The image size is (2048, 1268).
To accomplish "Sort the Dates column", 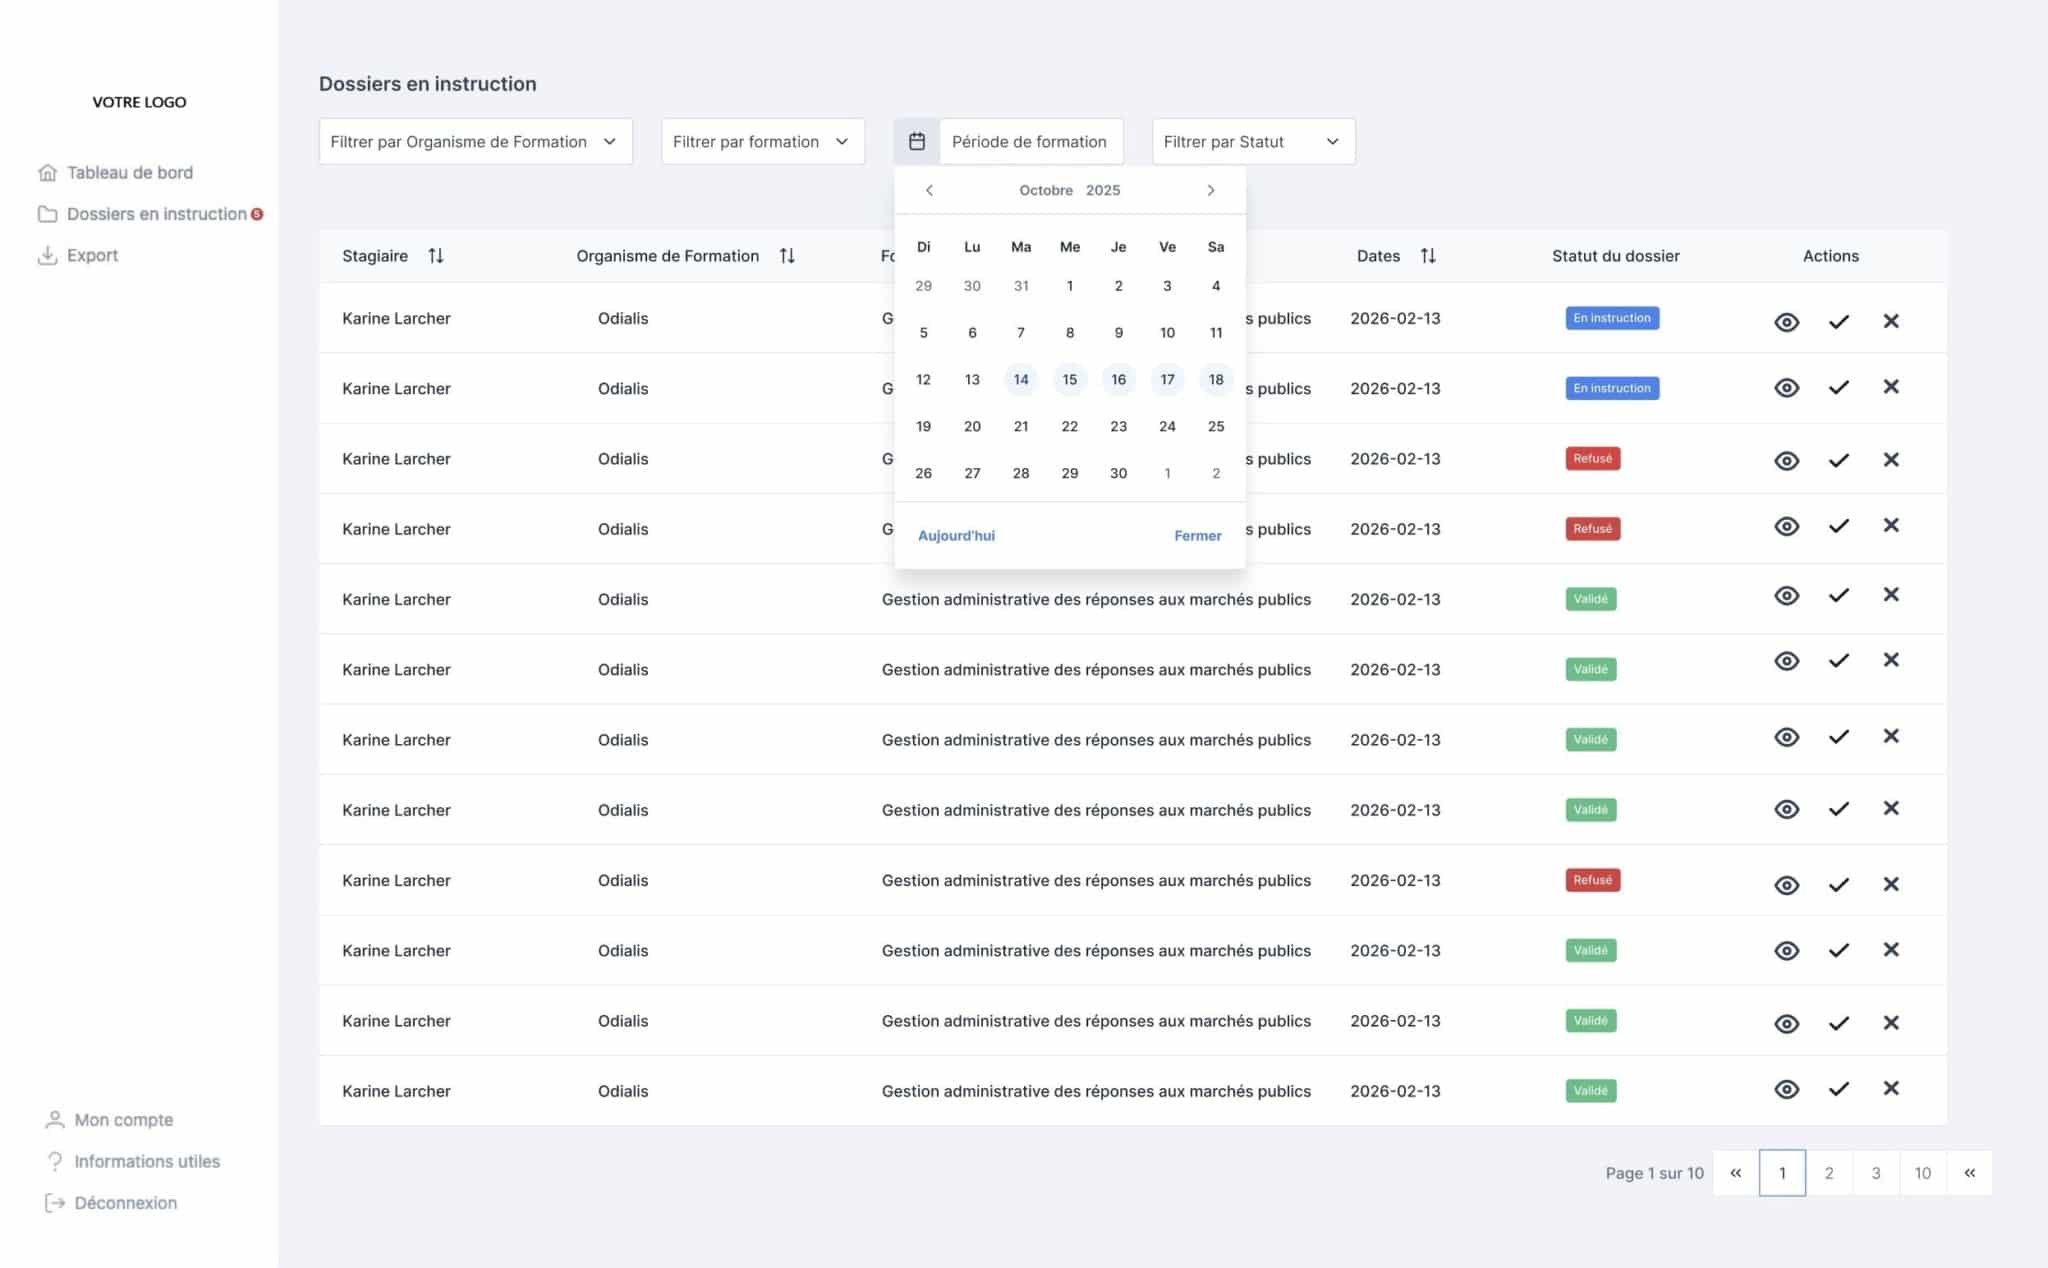I will [1428, 256].
